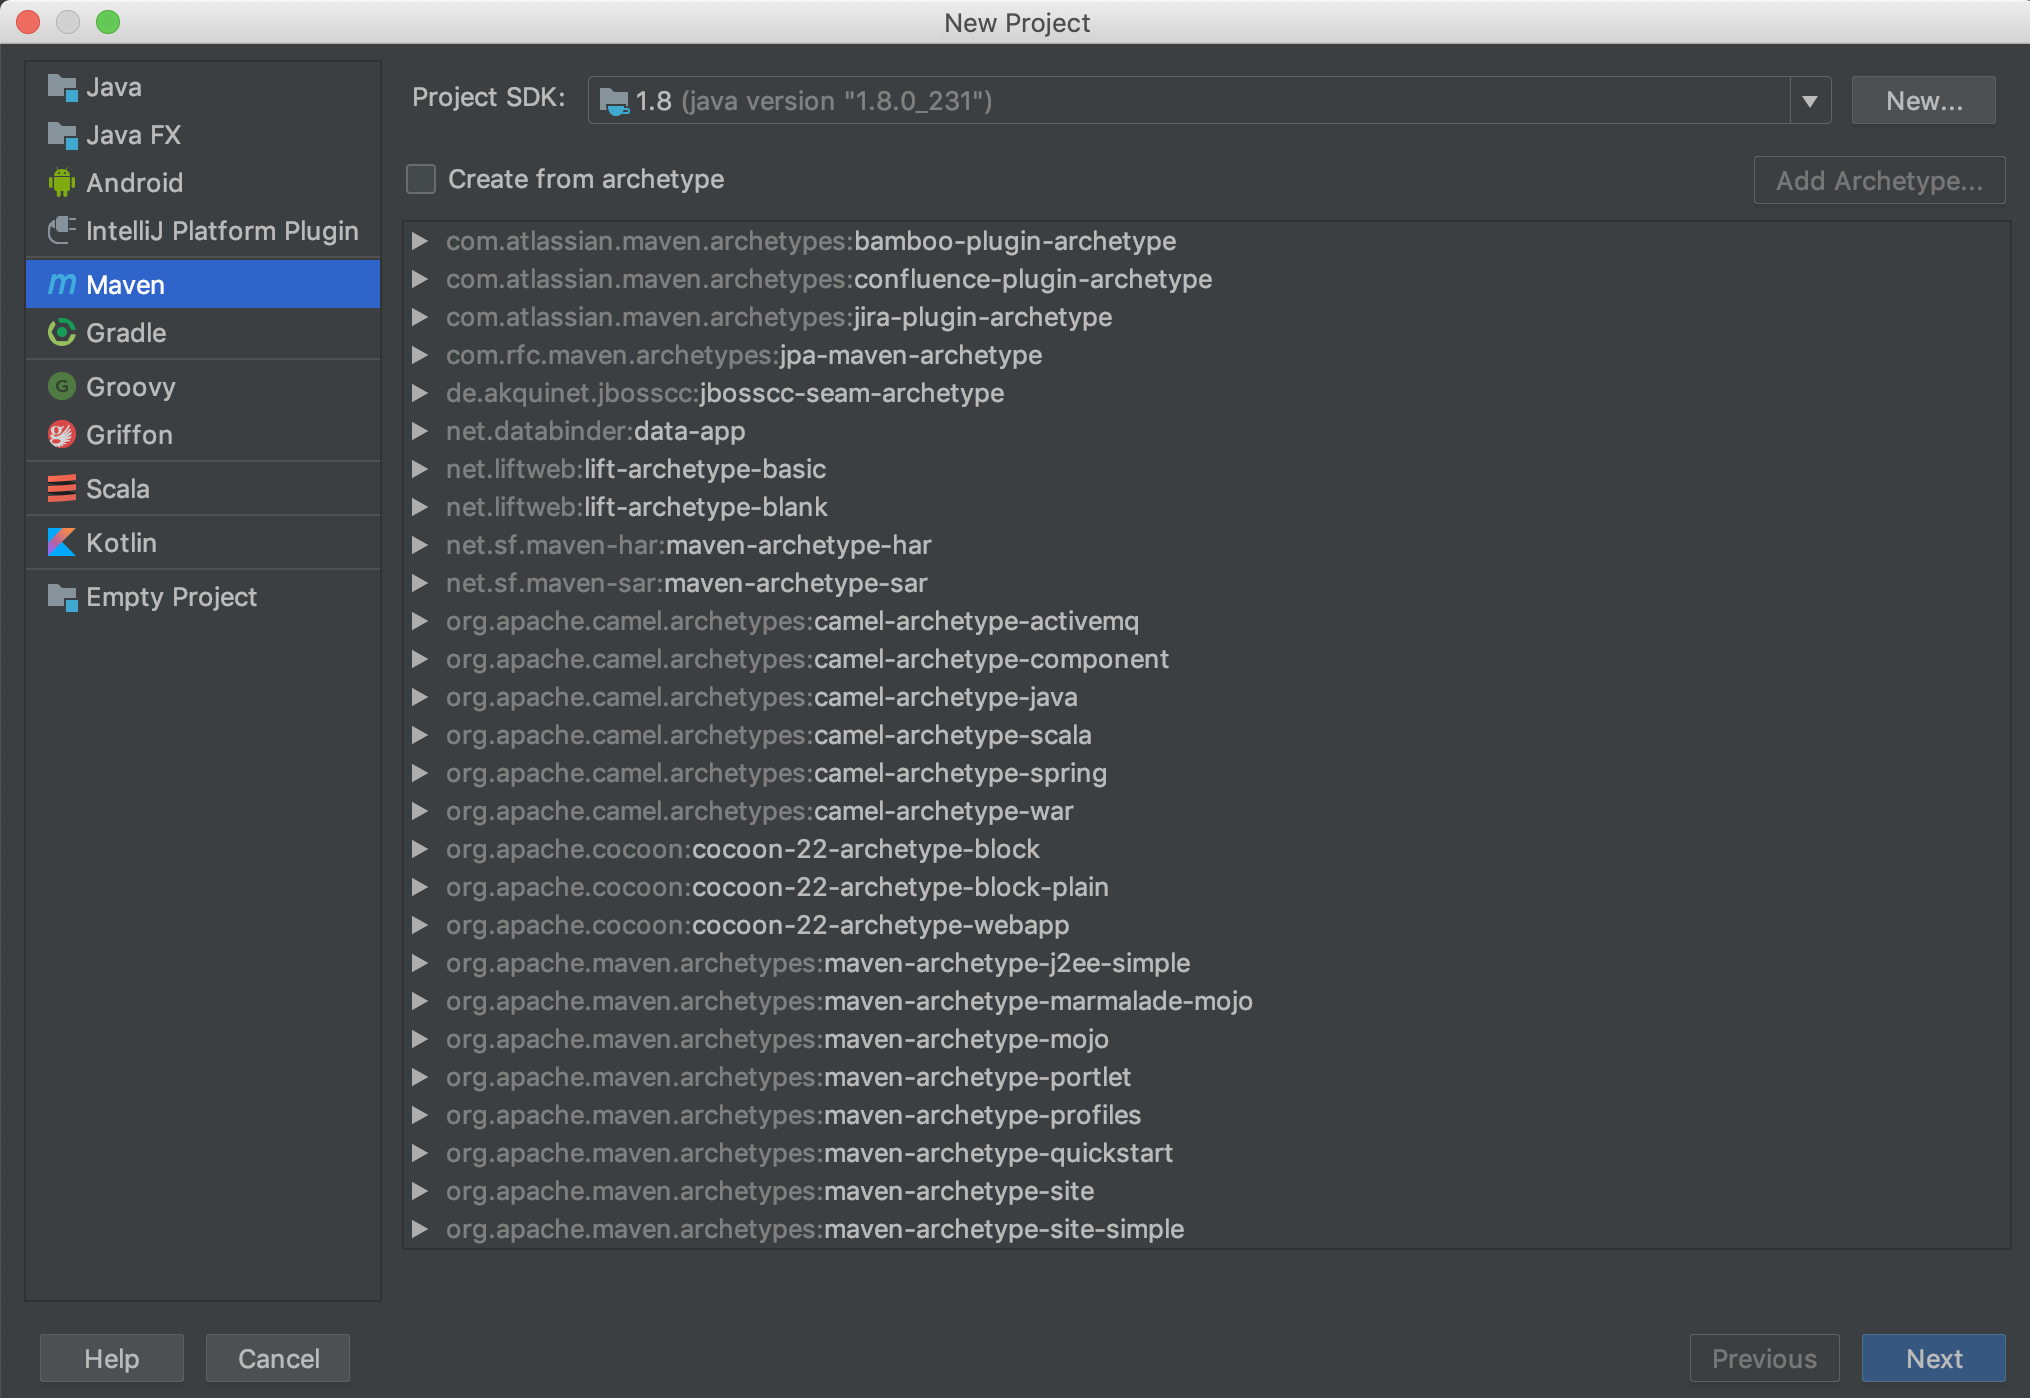Click the Java FX folder icon
Image resolution: width=2030 pixels, height=1398 pixels.
pos(62,136)
